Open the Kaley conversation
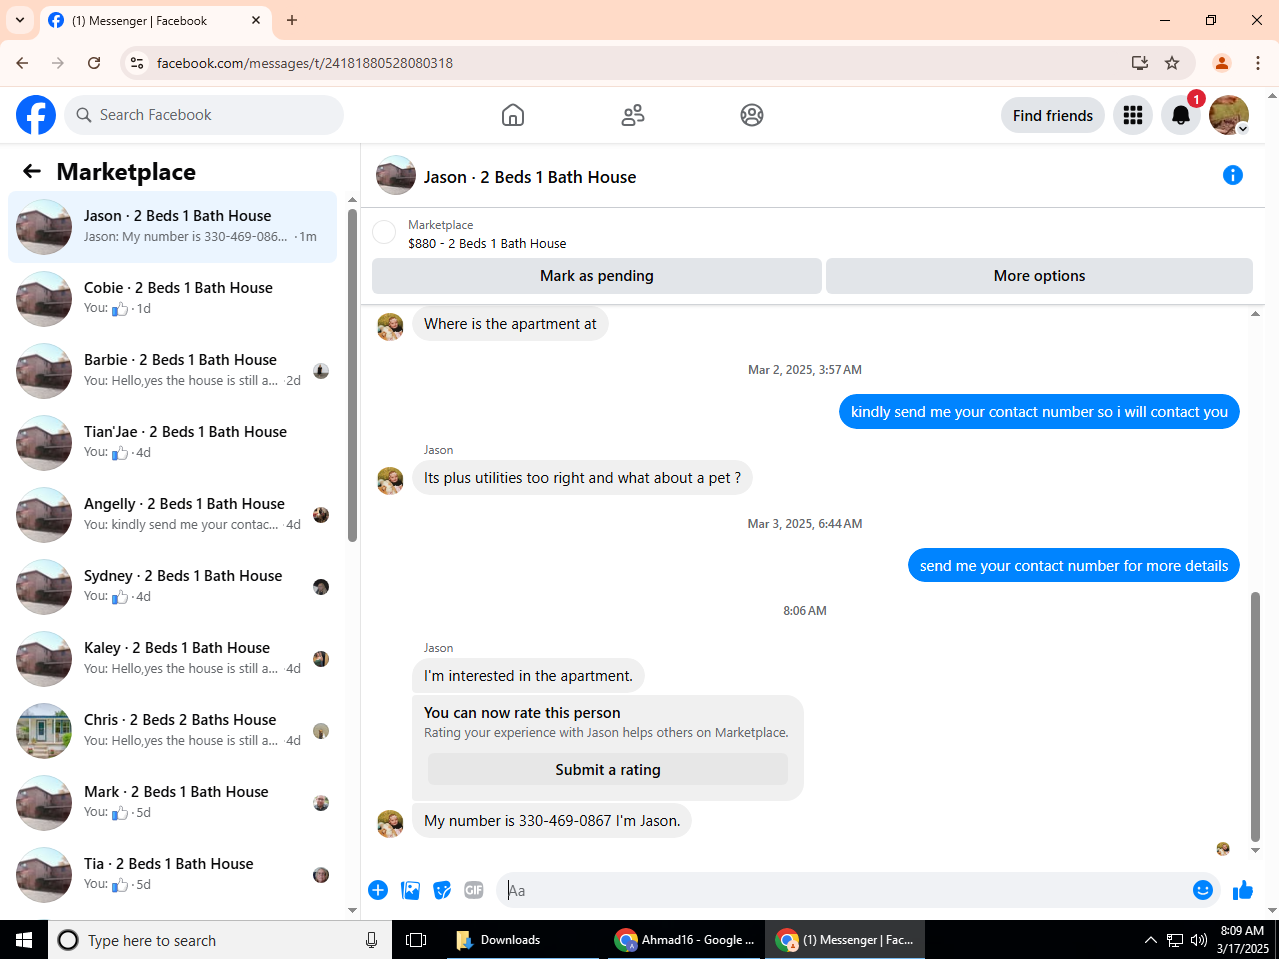This screenshot has width=1279, height=959. [x=172, y=659]
